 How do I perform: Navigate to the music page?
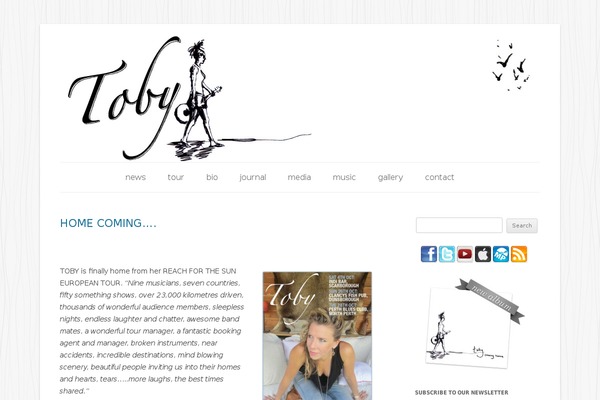(x=344, y=177)
